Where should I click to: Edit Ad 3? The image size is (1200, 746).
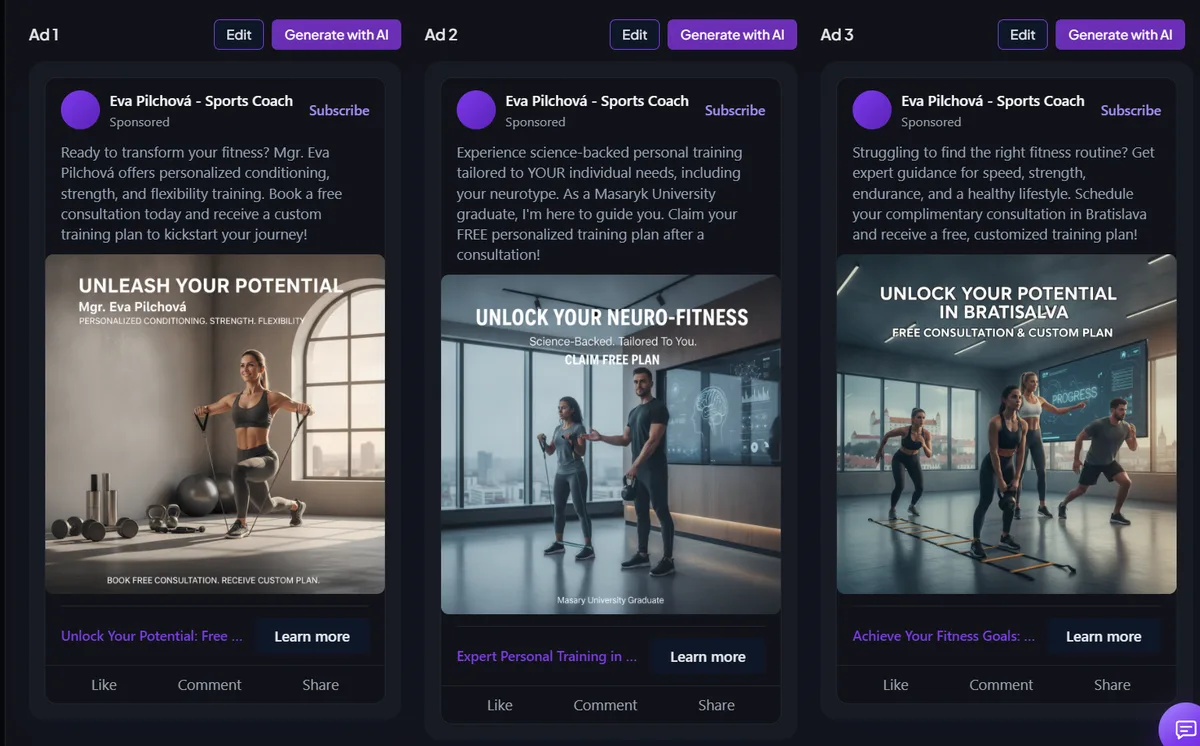pos(1022,34)
